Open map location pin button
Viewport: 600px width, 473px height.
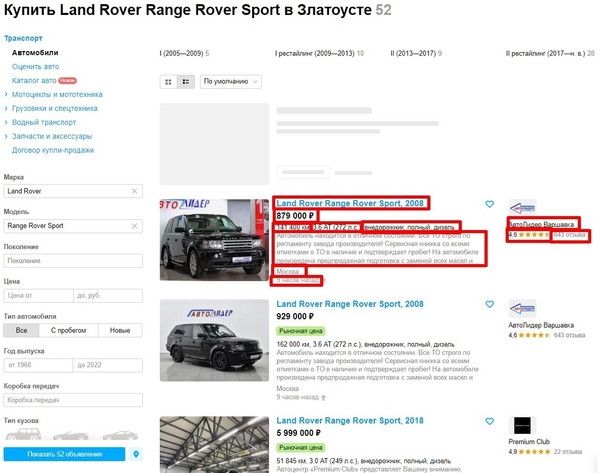coord(136,454)
